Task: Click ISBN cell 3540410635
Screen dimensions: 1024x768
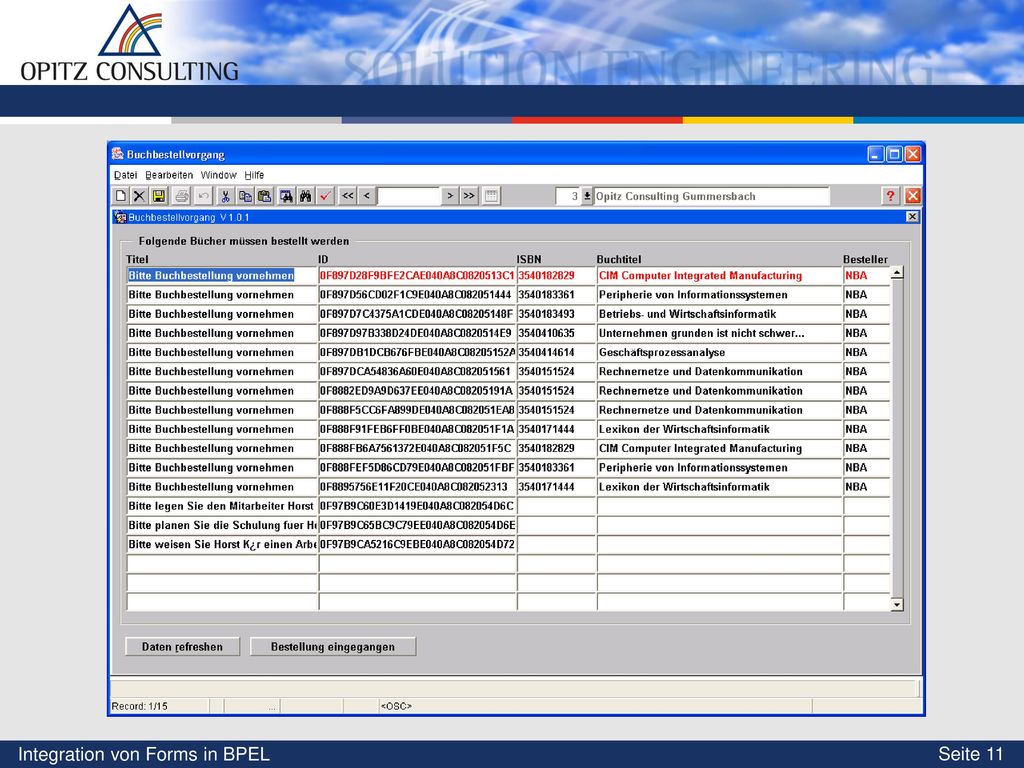Action: click(x=556, y=333)
